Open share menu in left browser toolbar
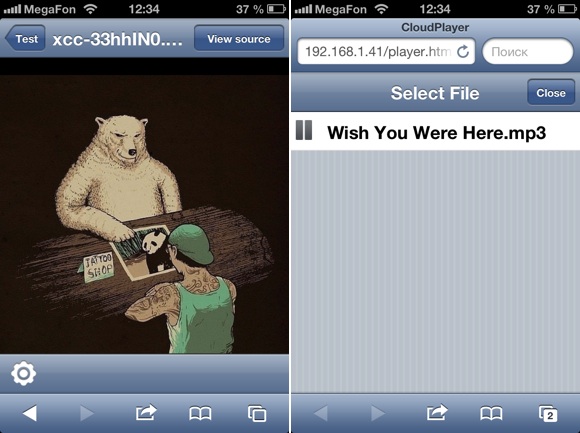 146,412
